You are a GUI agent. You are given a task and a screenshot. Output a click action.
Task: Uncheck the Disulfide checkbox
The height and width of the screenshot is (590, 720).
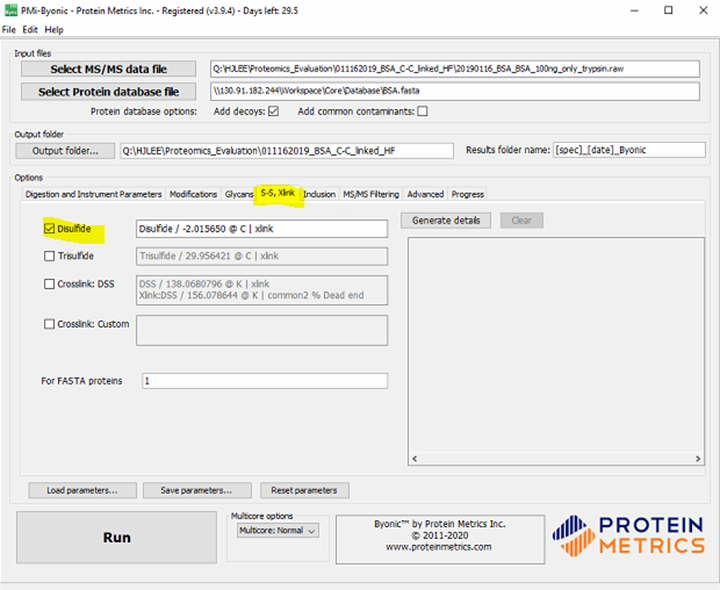pyautogui.click(x=49, y=229)
